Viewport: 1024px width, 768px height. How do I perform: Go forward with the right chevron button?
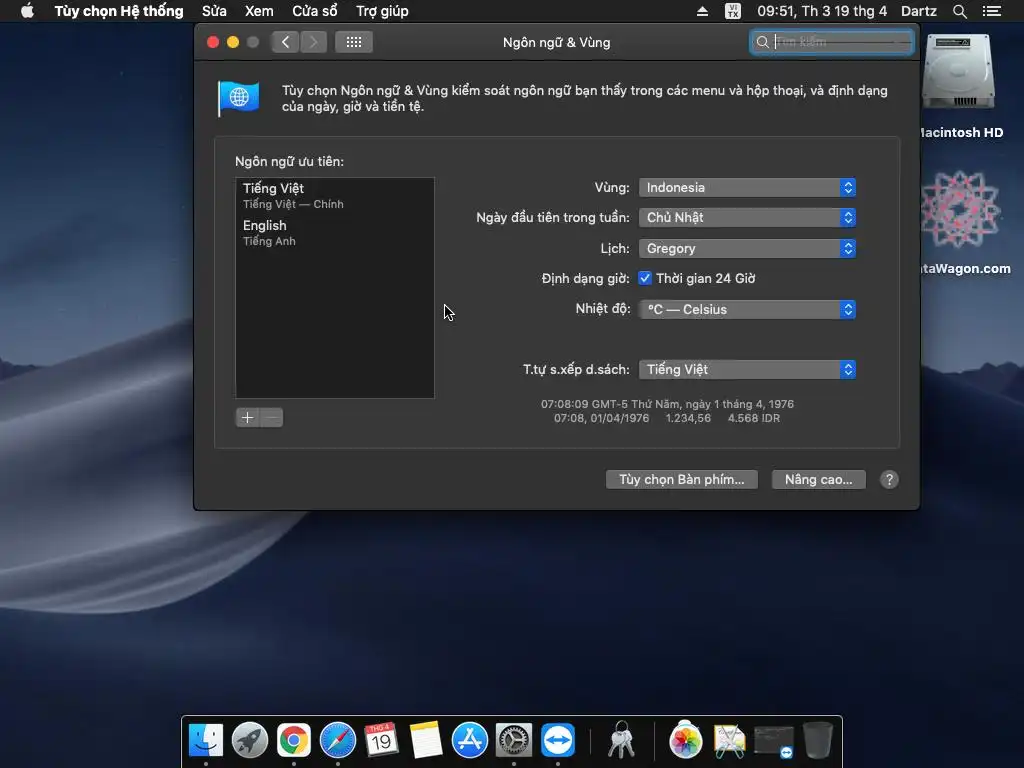point(313,42)
